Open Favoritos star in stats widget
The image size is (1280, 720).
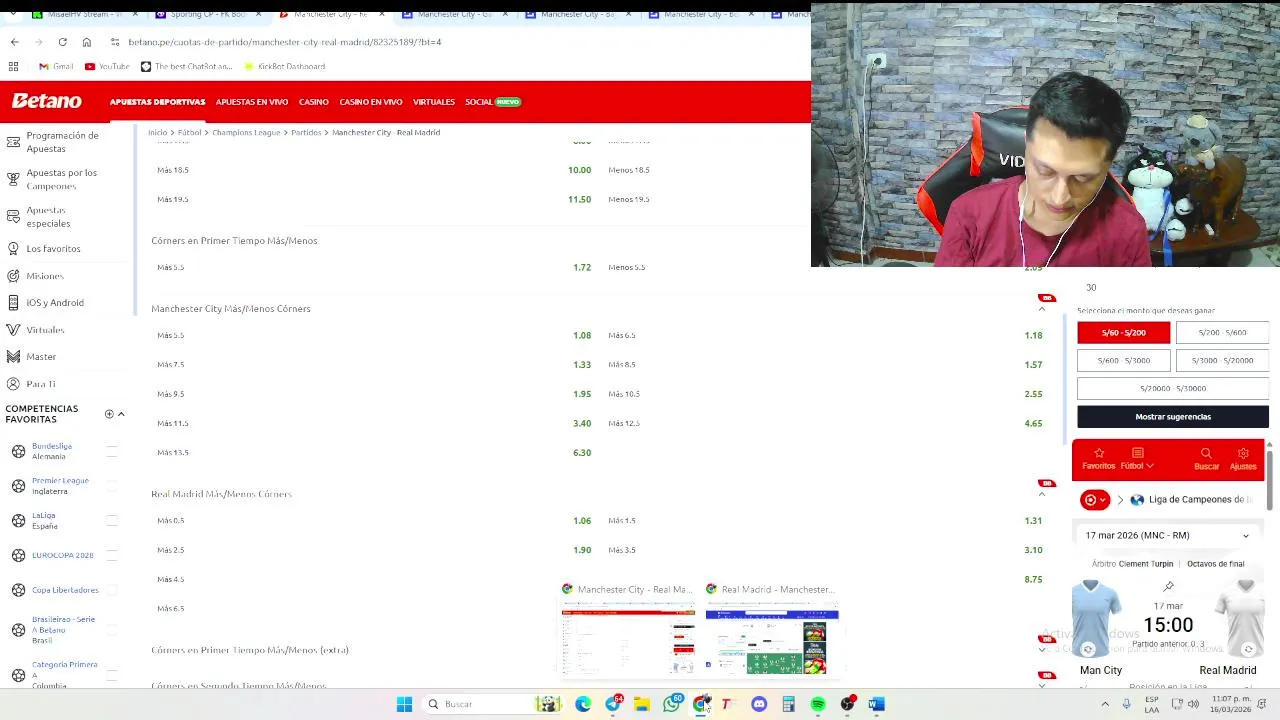coord(1098,459)
